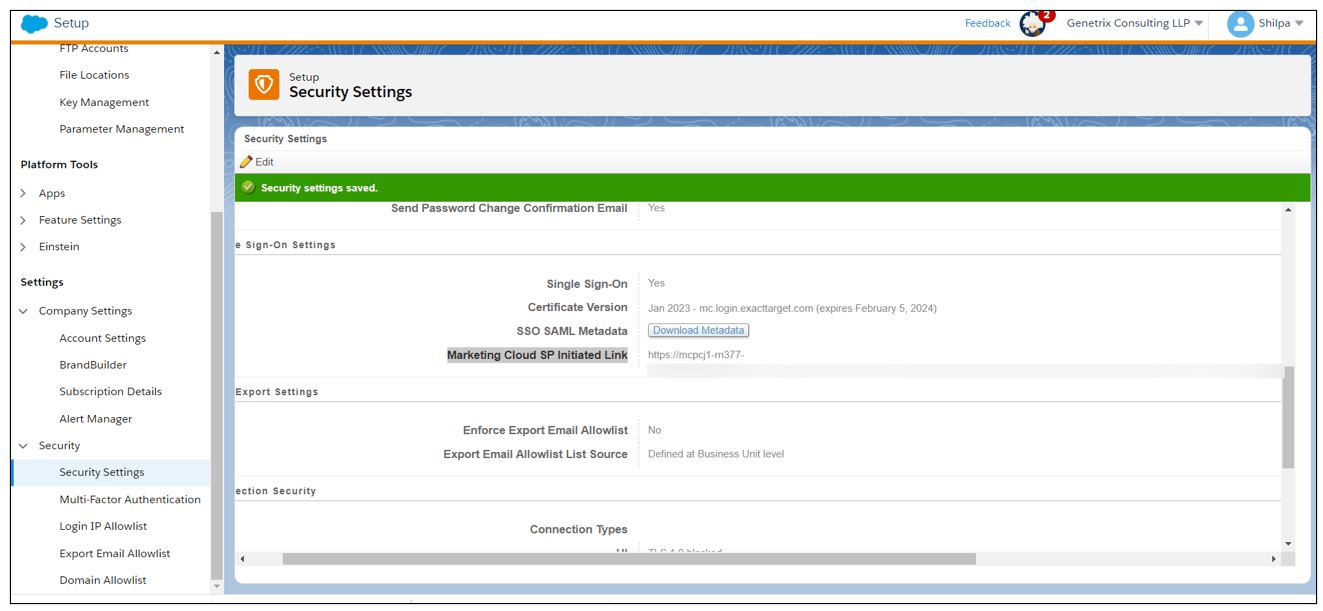The width and height of the screenshot is (1323, 611).
Task: Select Multi-Factor Authentication in sidebar
Action: click(x=130, y=499)
